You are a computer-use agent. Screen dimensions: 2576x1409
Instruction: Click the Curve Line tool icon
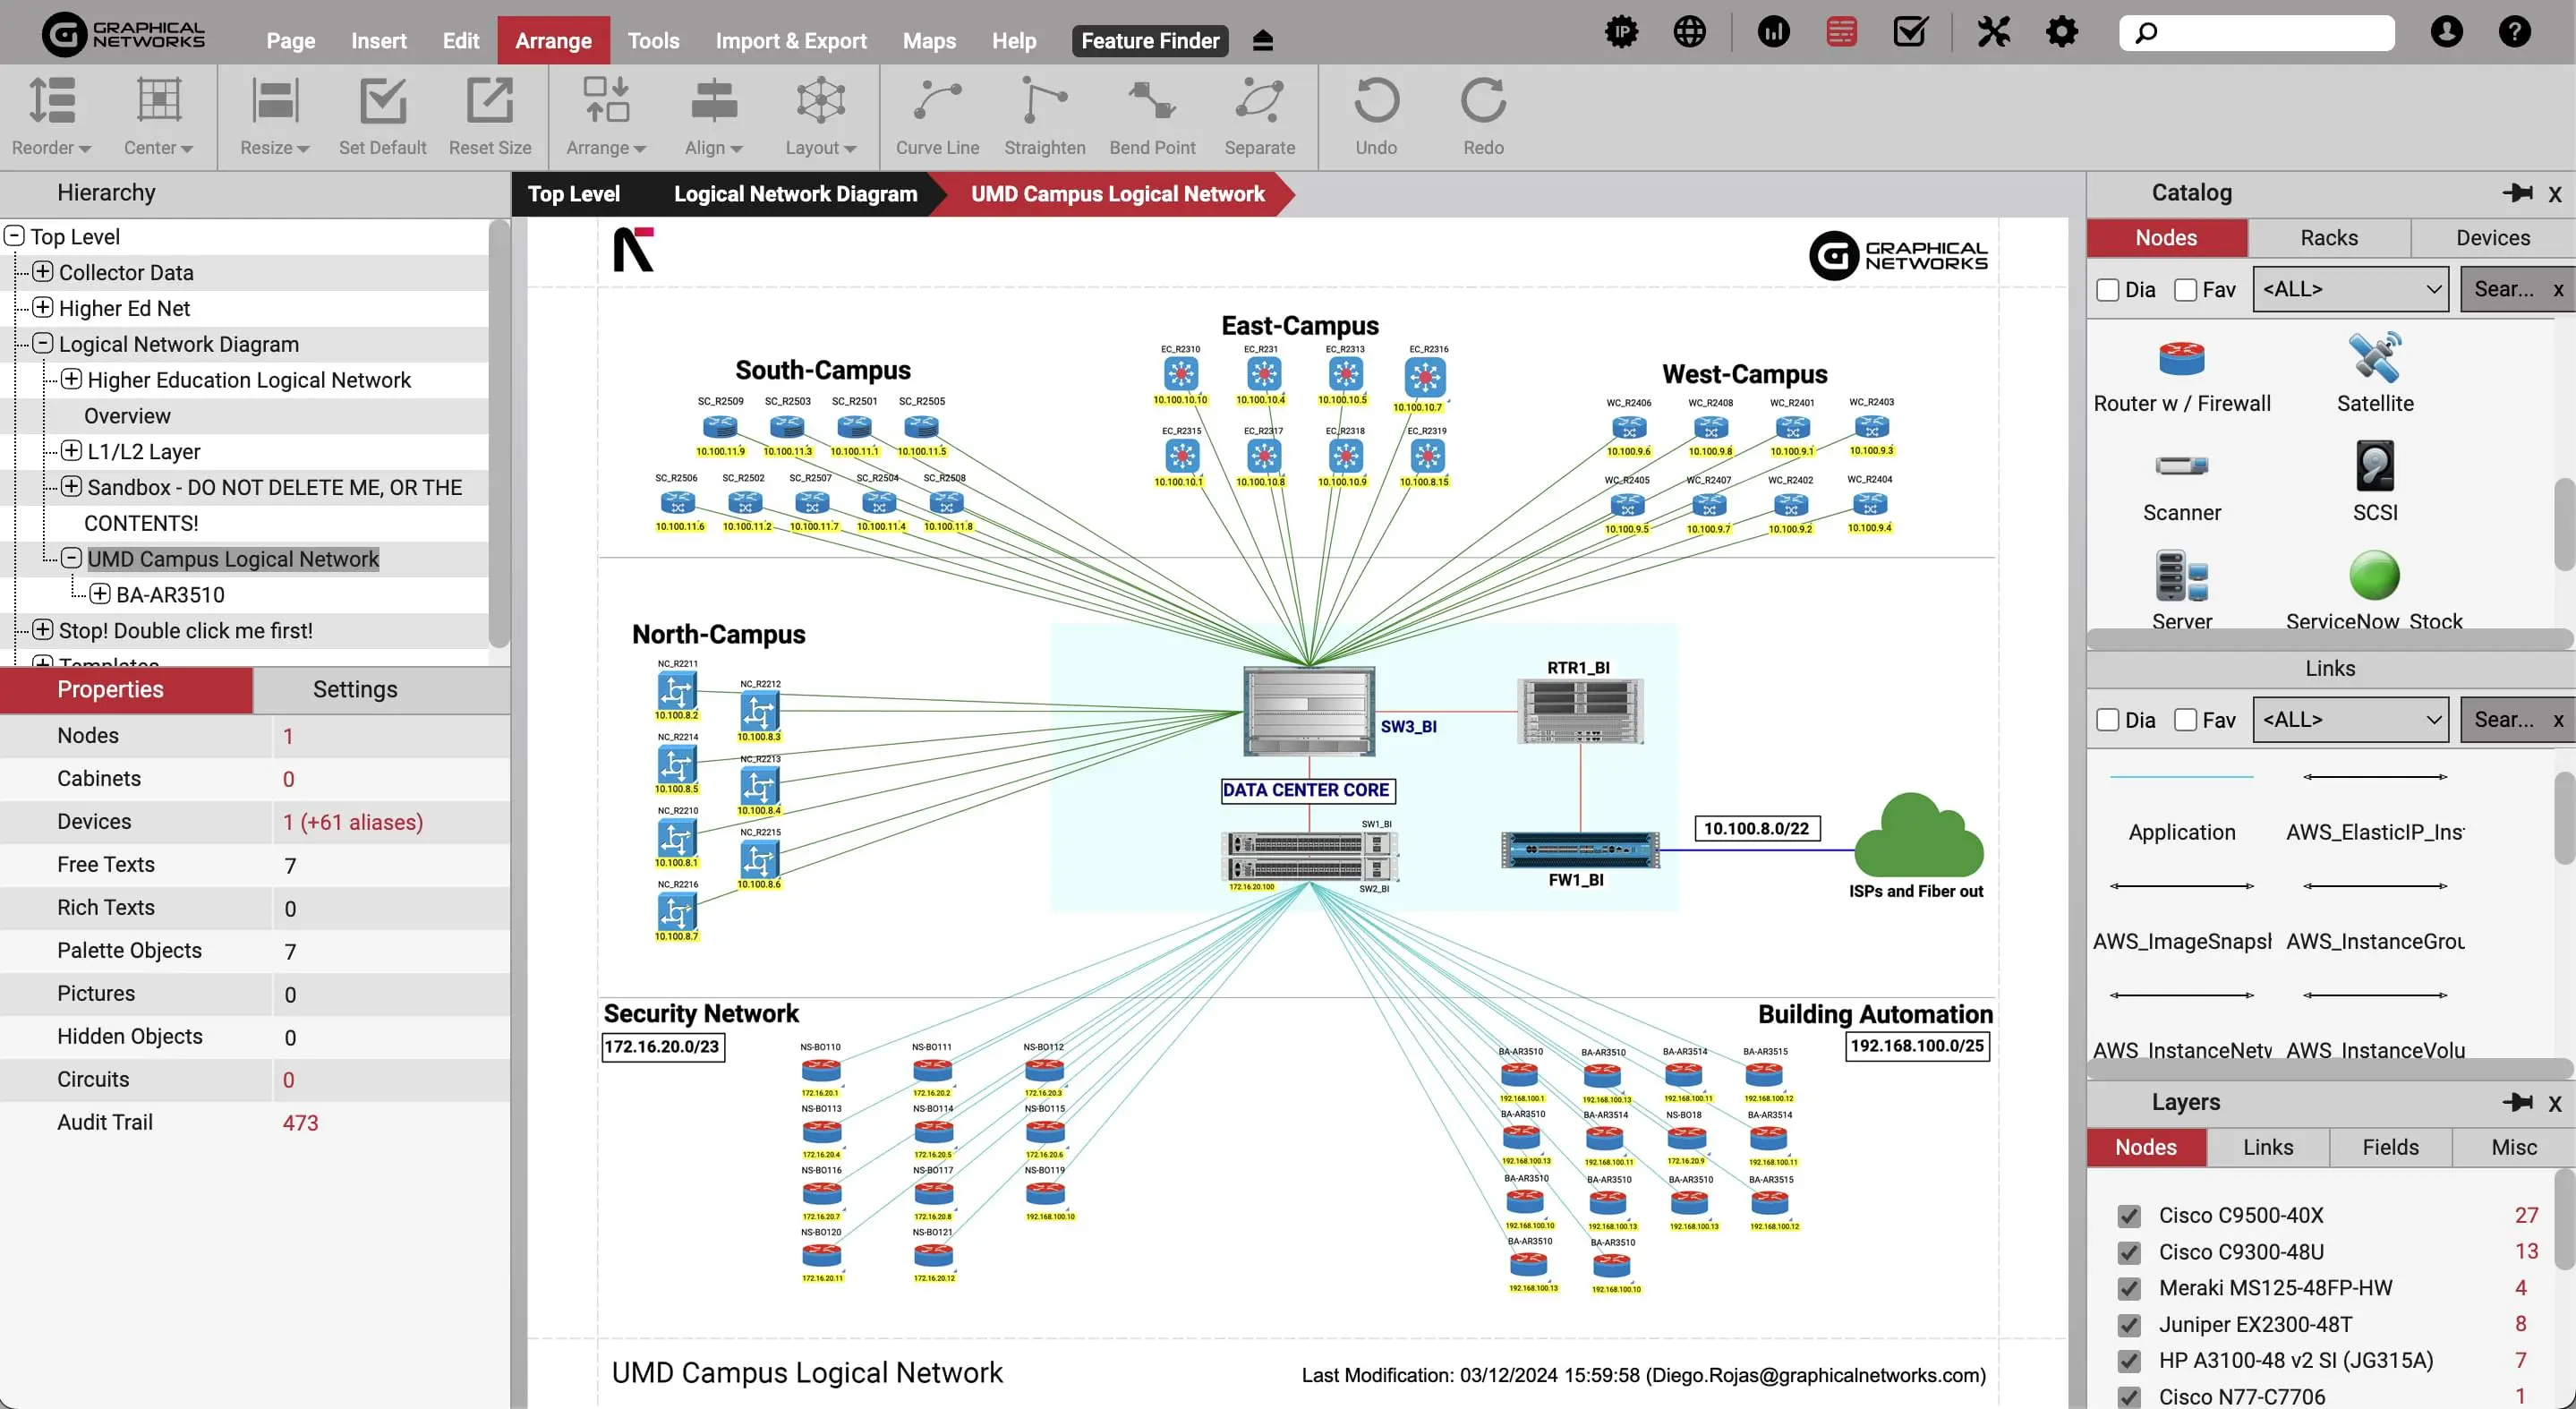(937, 102)
